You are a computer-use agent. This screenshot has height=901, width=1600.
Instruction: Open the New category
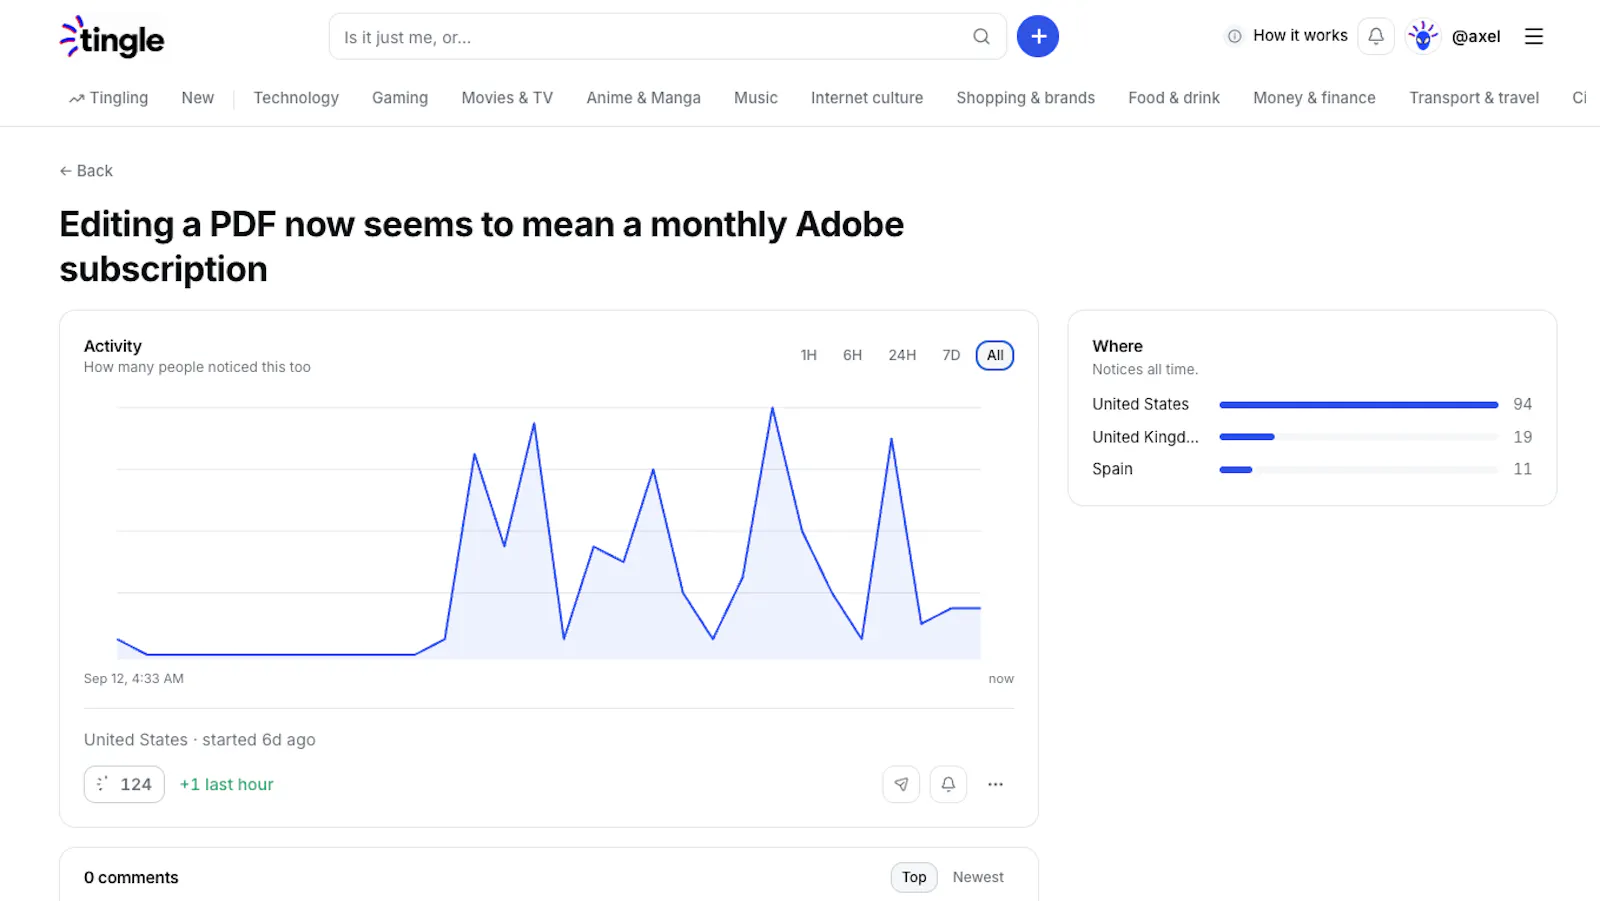point(198,98)
